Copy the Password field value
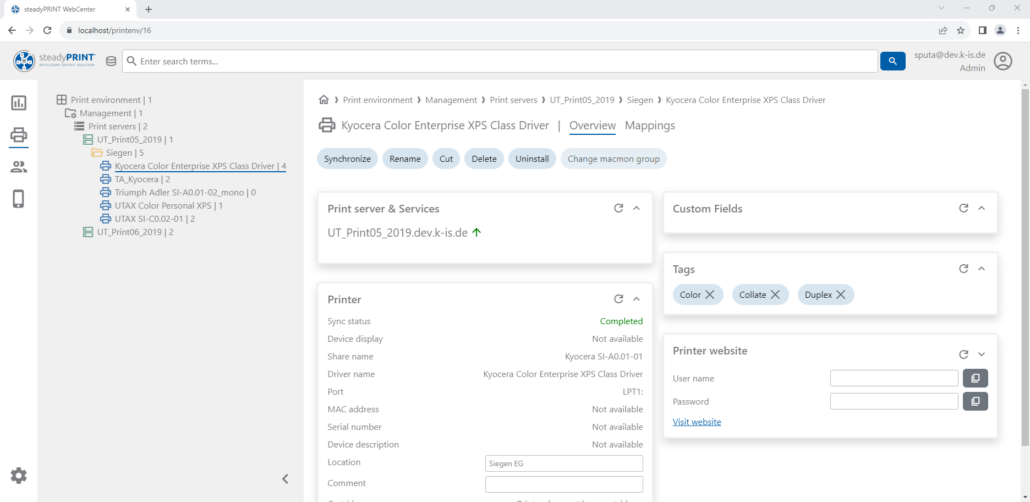Screen dimensions: 1030x502 click(x=975, y=401)
